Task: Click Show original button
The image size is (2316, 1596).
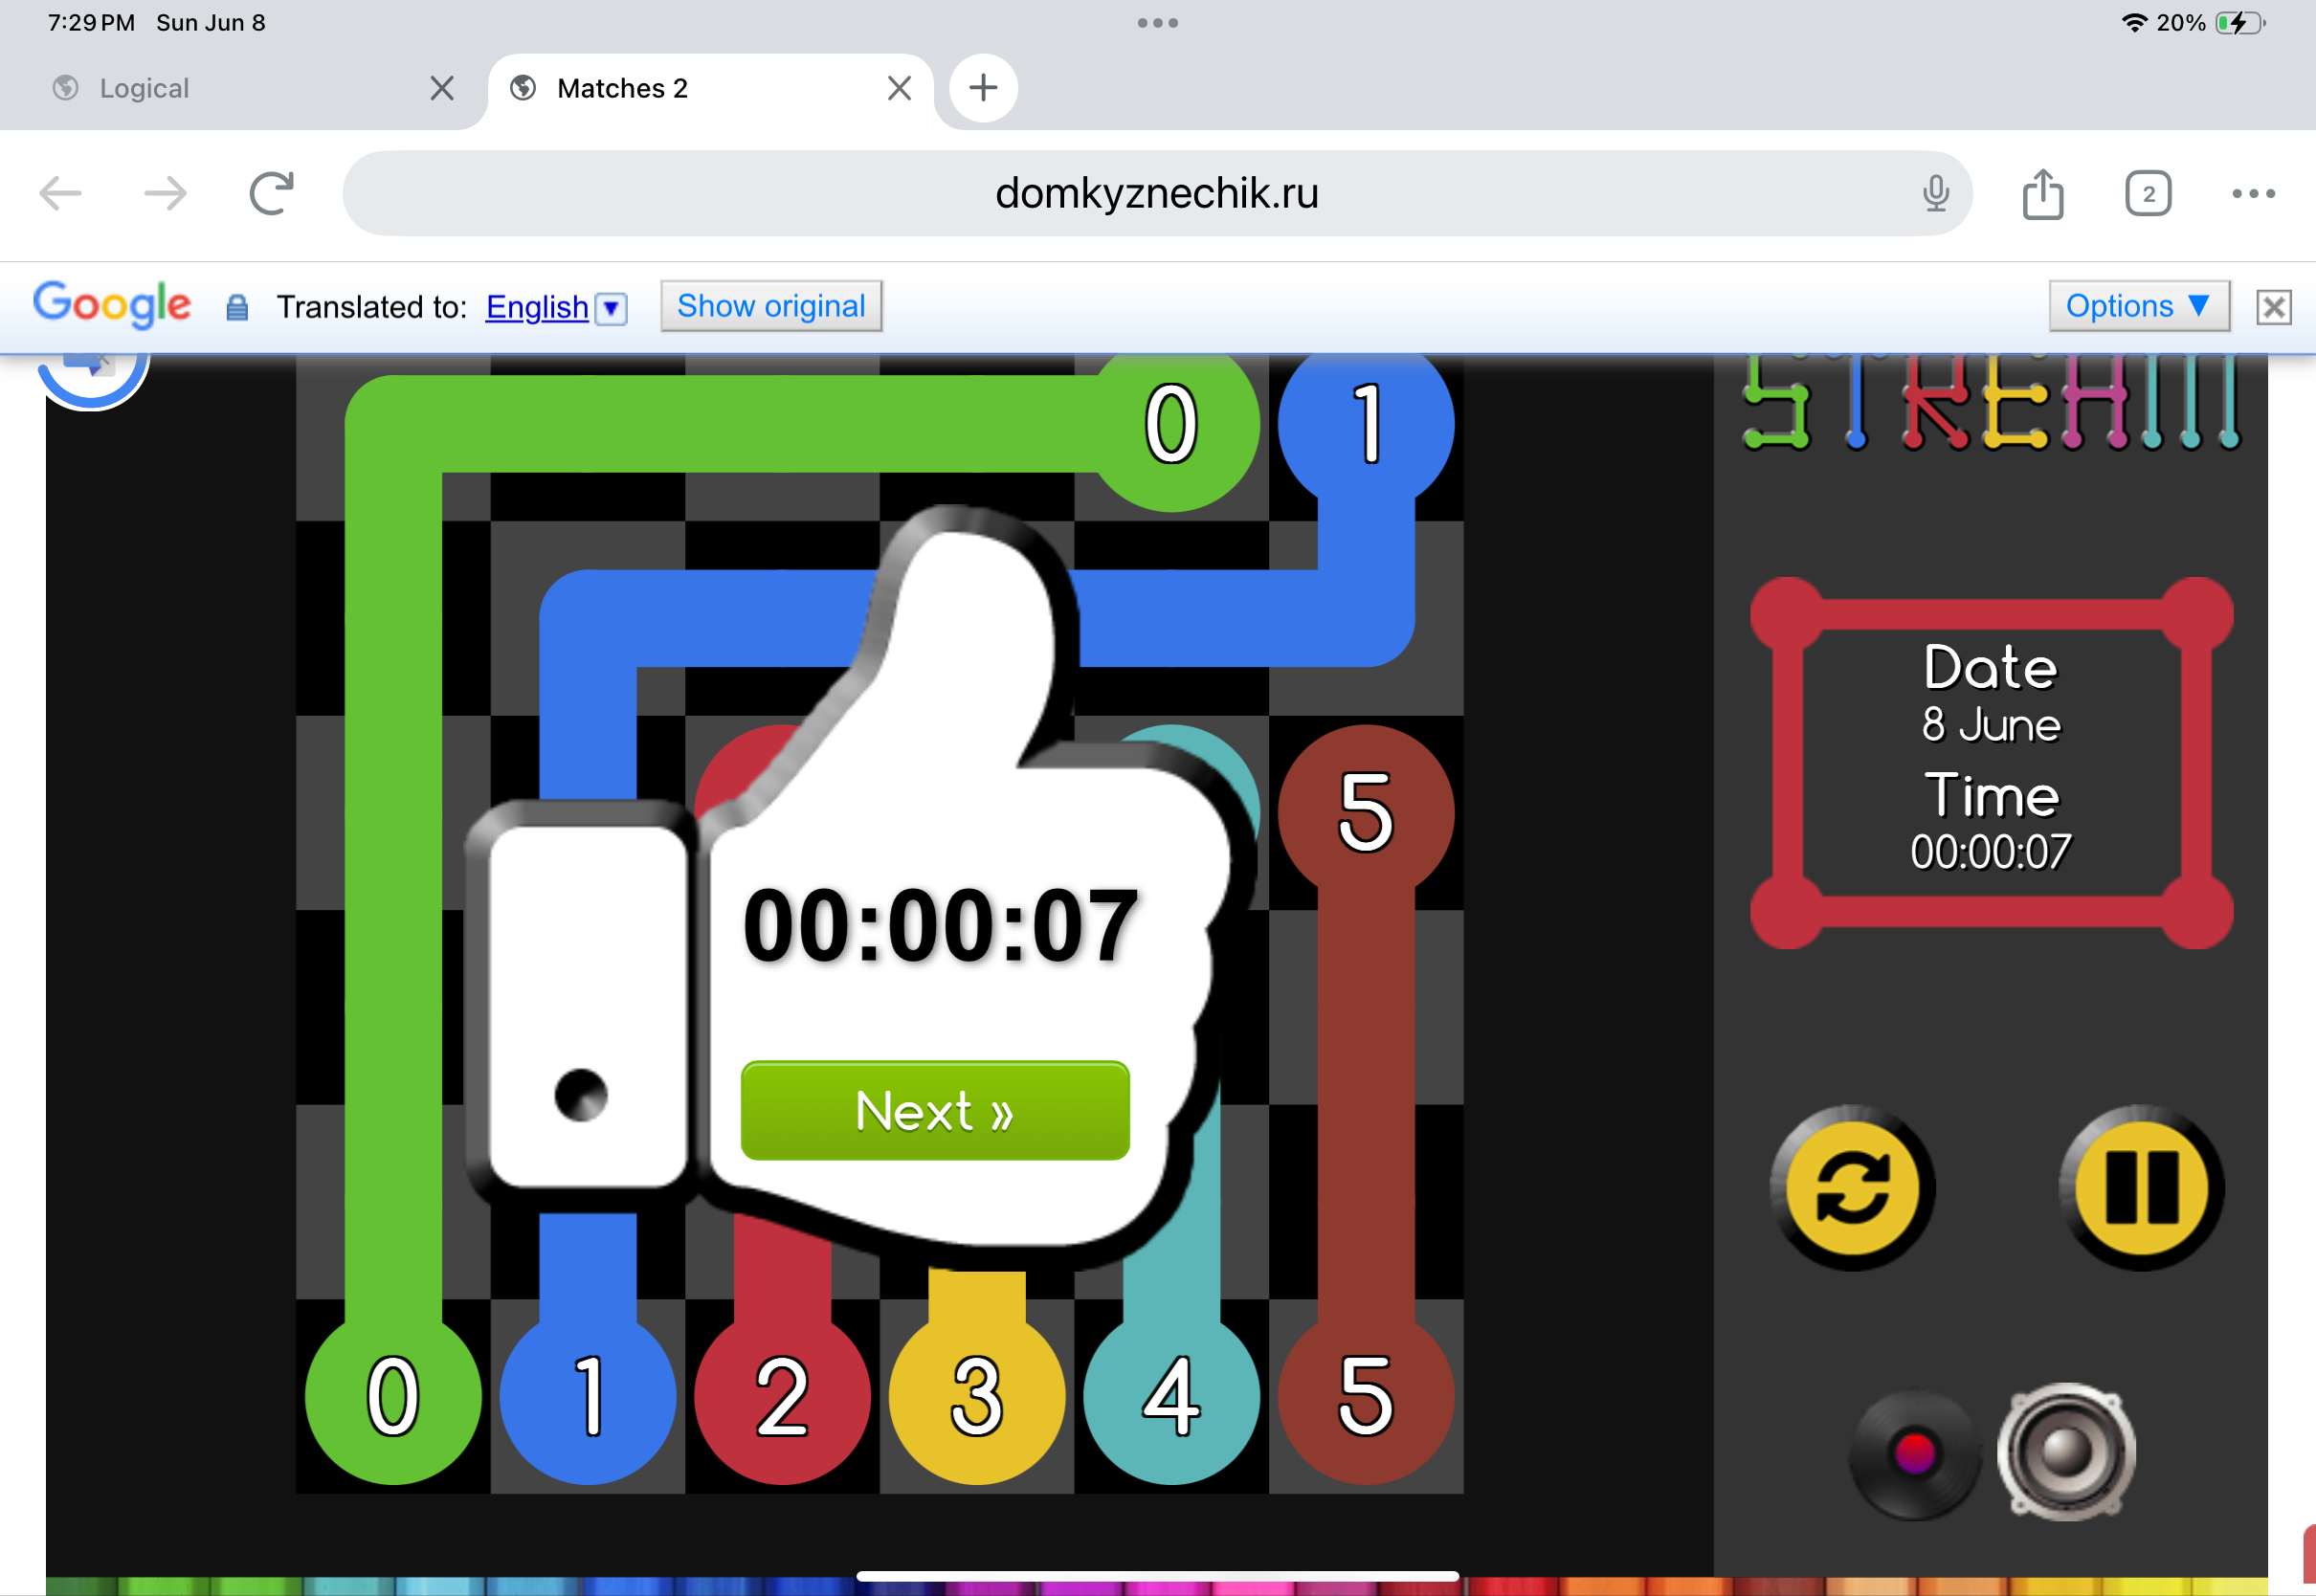Action: pyautogui.click(x=771, y=306)
